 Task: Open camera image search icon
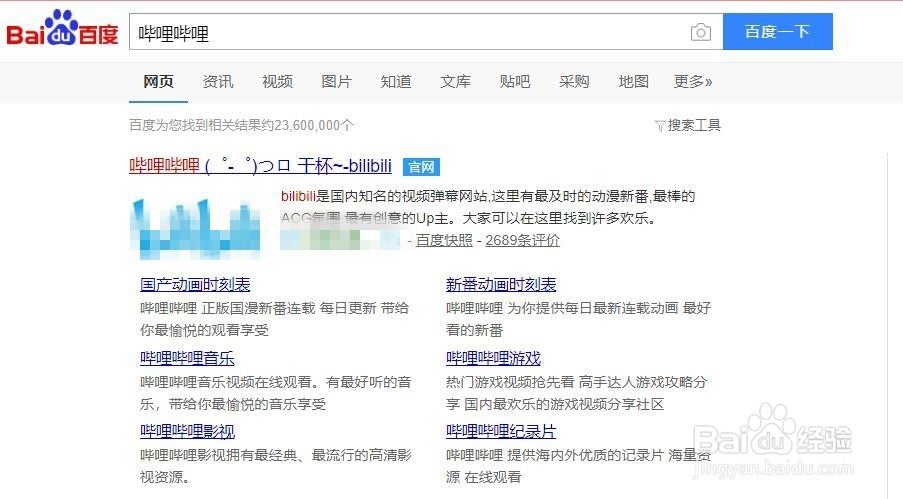(x=700, y=32)
